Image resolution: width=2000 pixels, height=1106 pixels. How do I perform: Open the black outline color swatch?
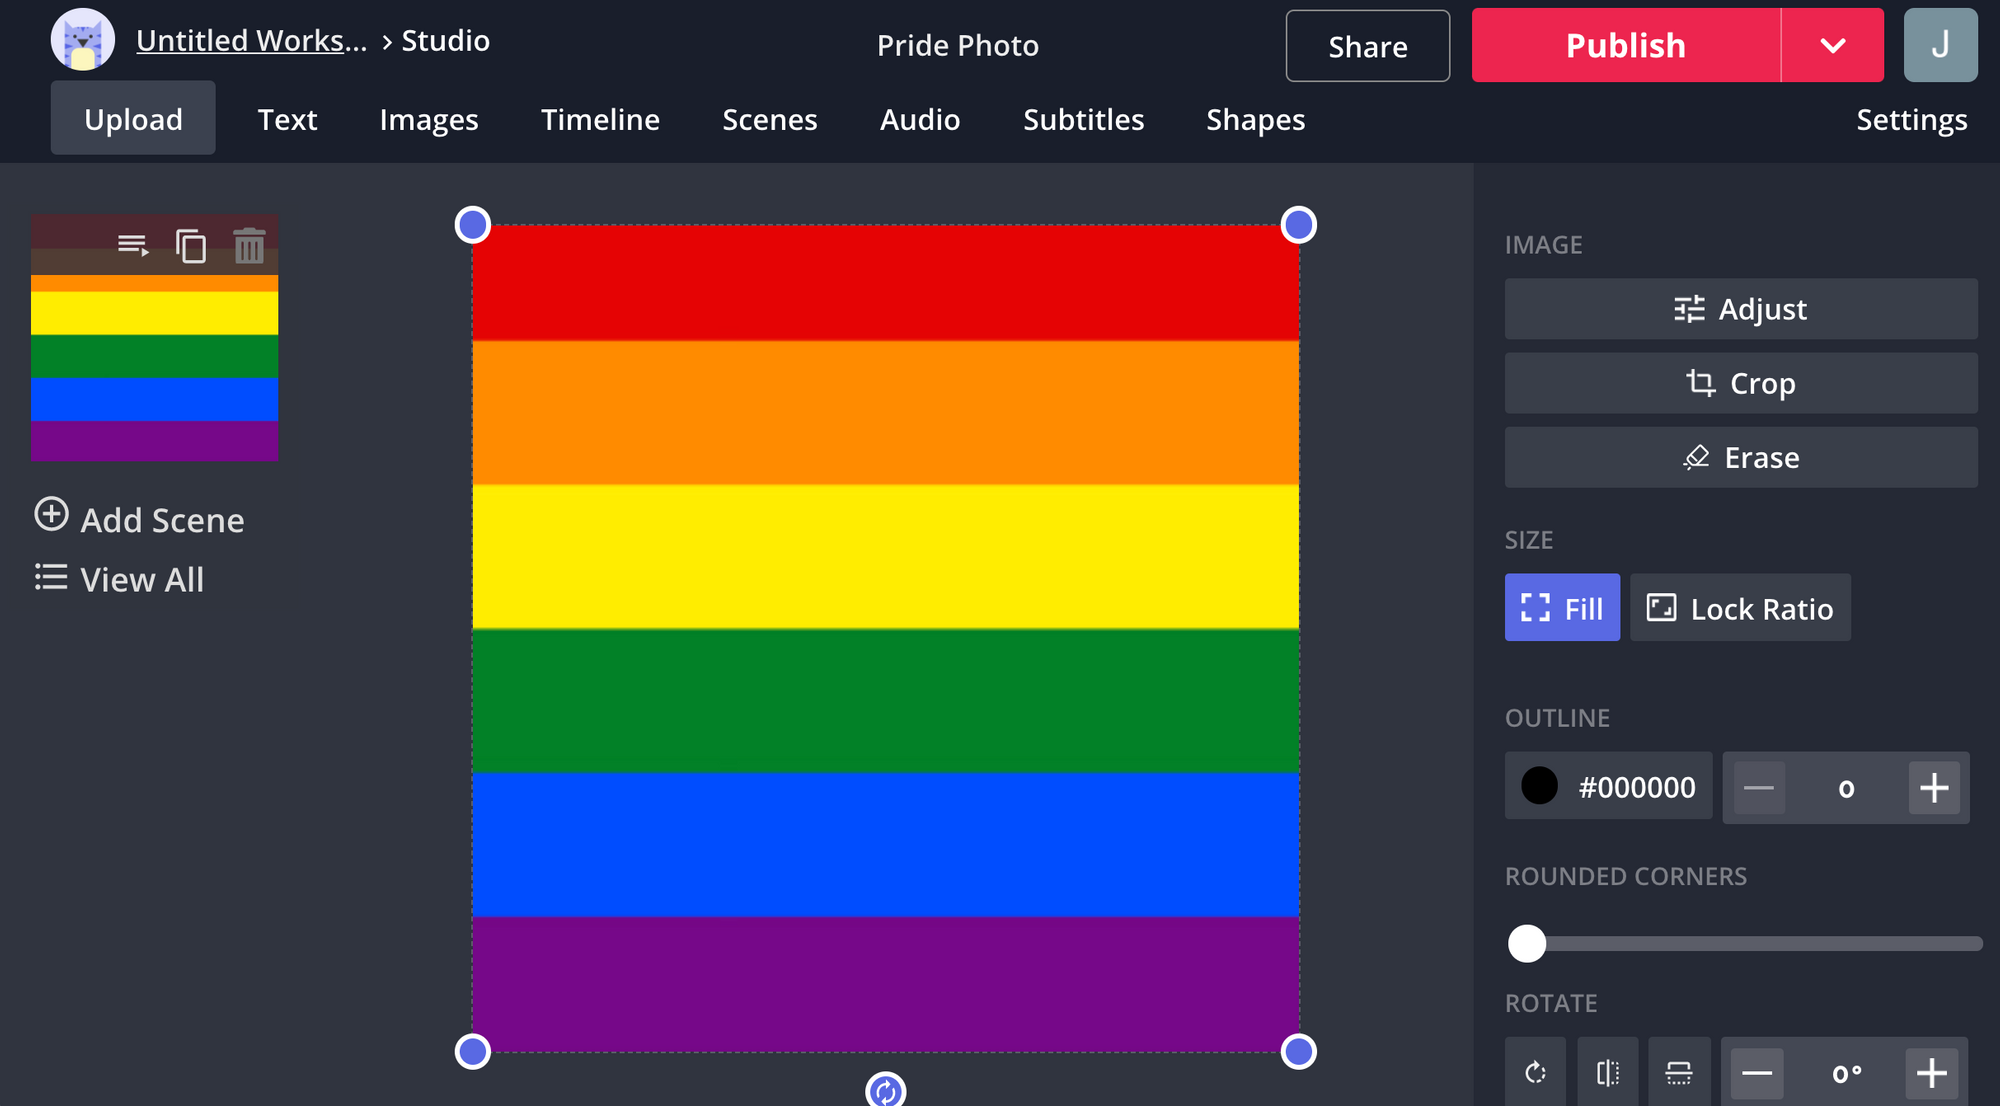tap(1539, 787)
